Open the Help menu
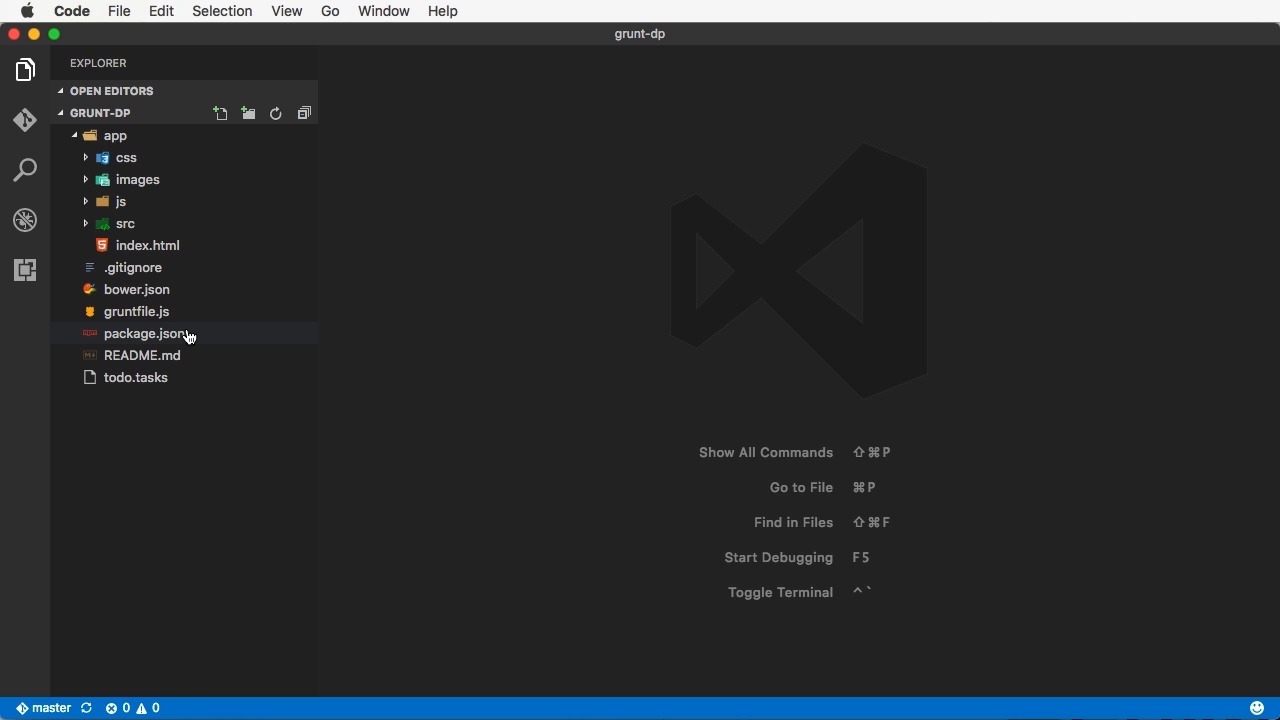The width and height of the screenshot is (1280, 720). (443, 11)
